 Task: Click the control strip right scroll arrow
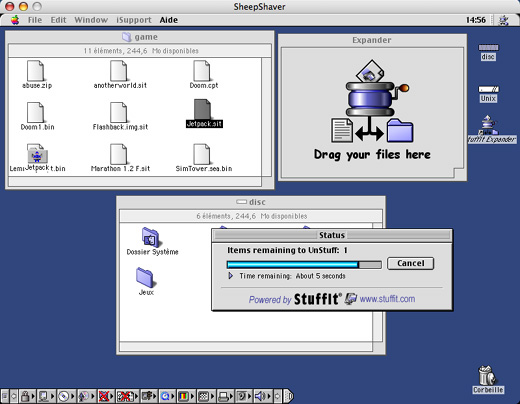(x=277, y=396)
